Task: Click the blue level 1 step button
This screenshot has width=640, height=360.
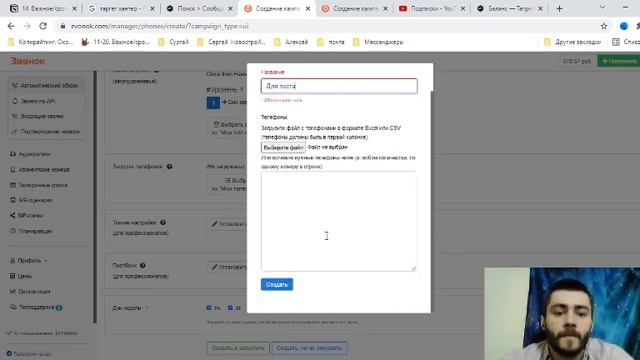Action: pyautogui.click(x=213, y=102)
